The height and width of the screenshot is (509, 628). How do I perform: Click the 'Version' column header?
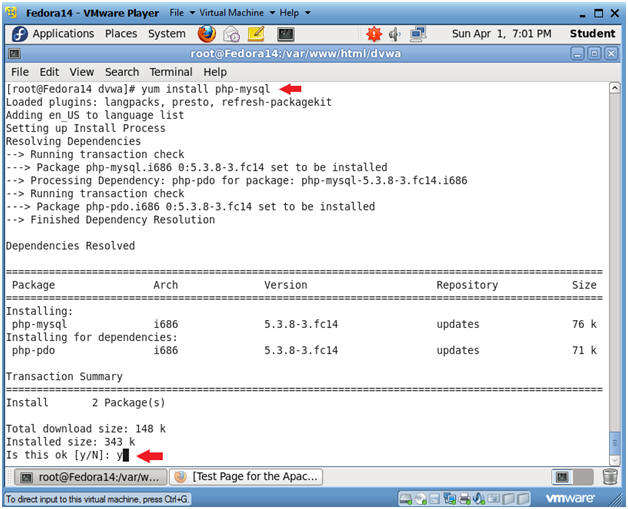(286, 285)
